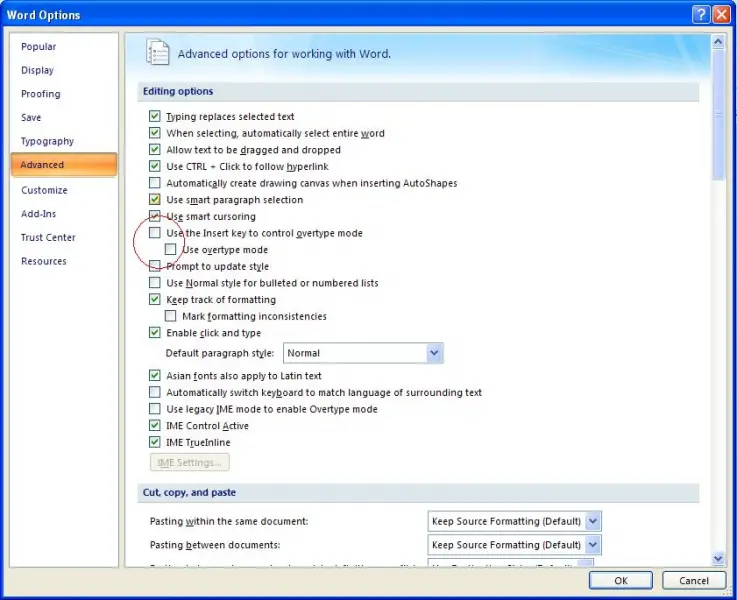Viewport: 737px width, 600px height.
Task: Enable Prompt to update style
Action: [155, 266]
